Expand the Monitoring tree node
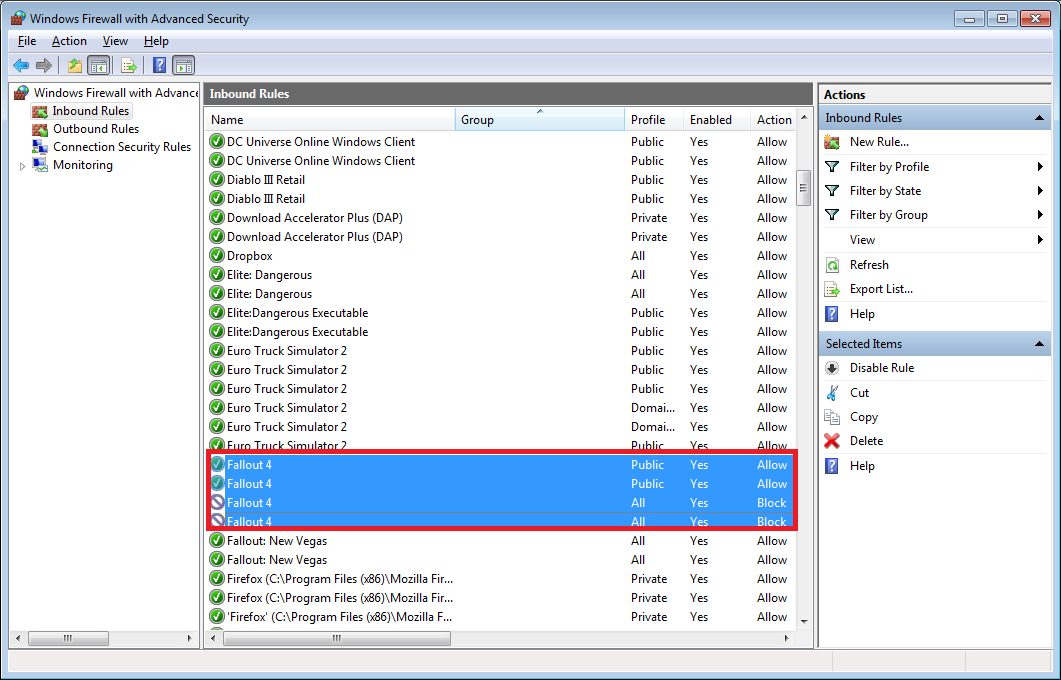The image size is (1061, 680). (x=22, y=166)
